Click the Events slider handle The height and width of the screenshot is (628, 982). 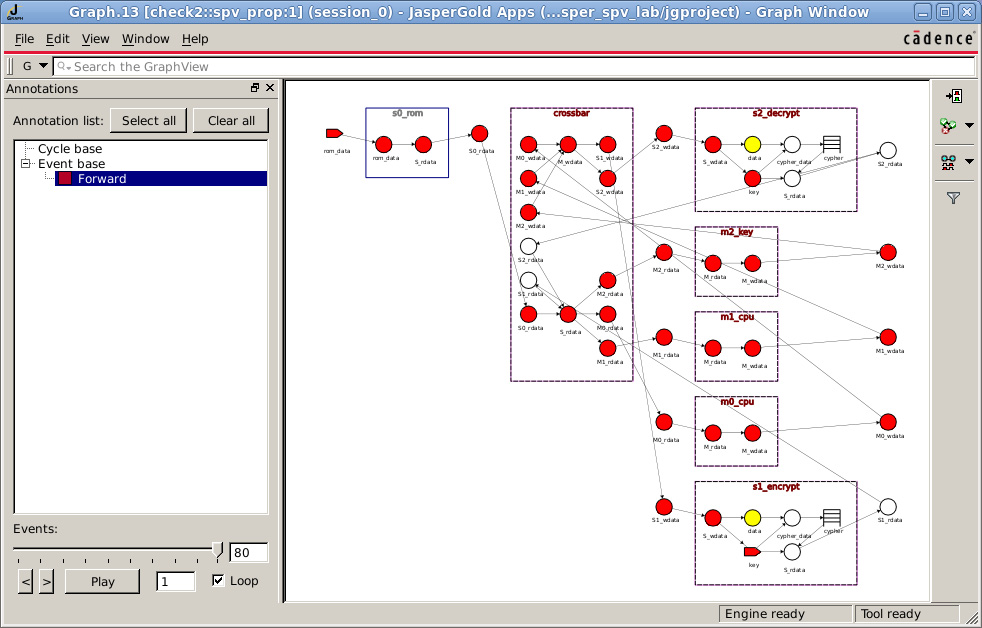217,550
